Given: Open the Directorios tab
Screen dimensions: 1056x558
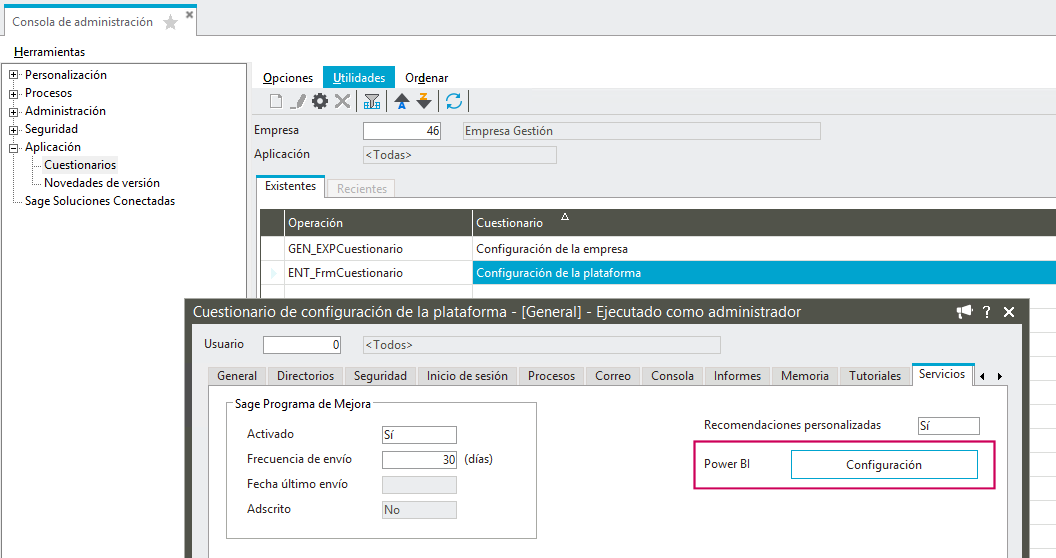Looking at the screenshot, I should click(305, 376).
